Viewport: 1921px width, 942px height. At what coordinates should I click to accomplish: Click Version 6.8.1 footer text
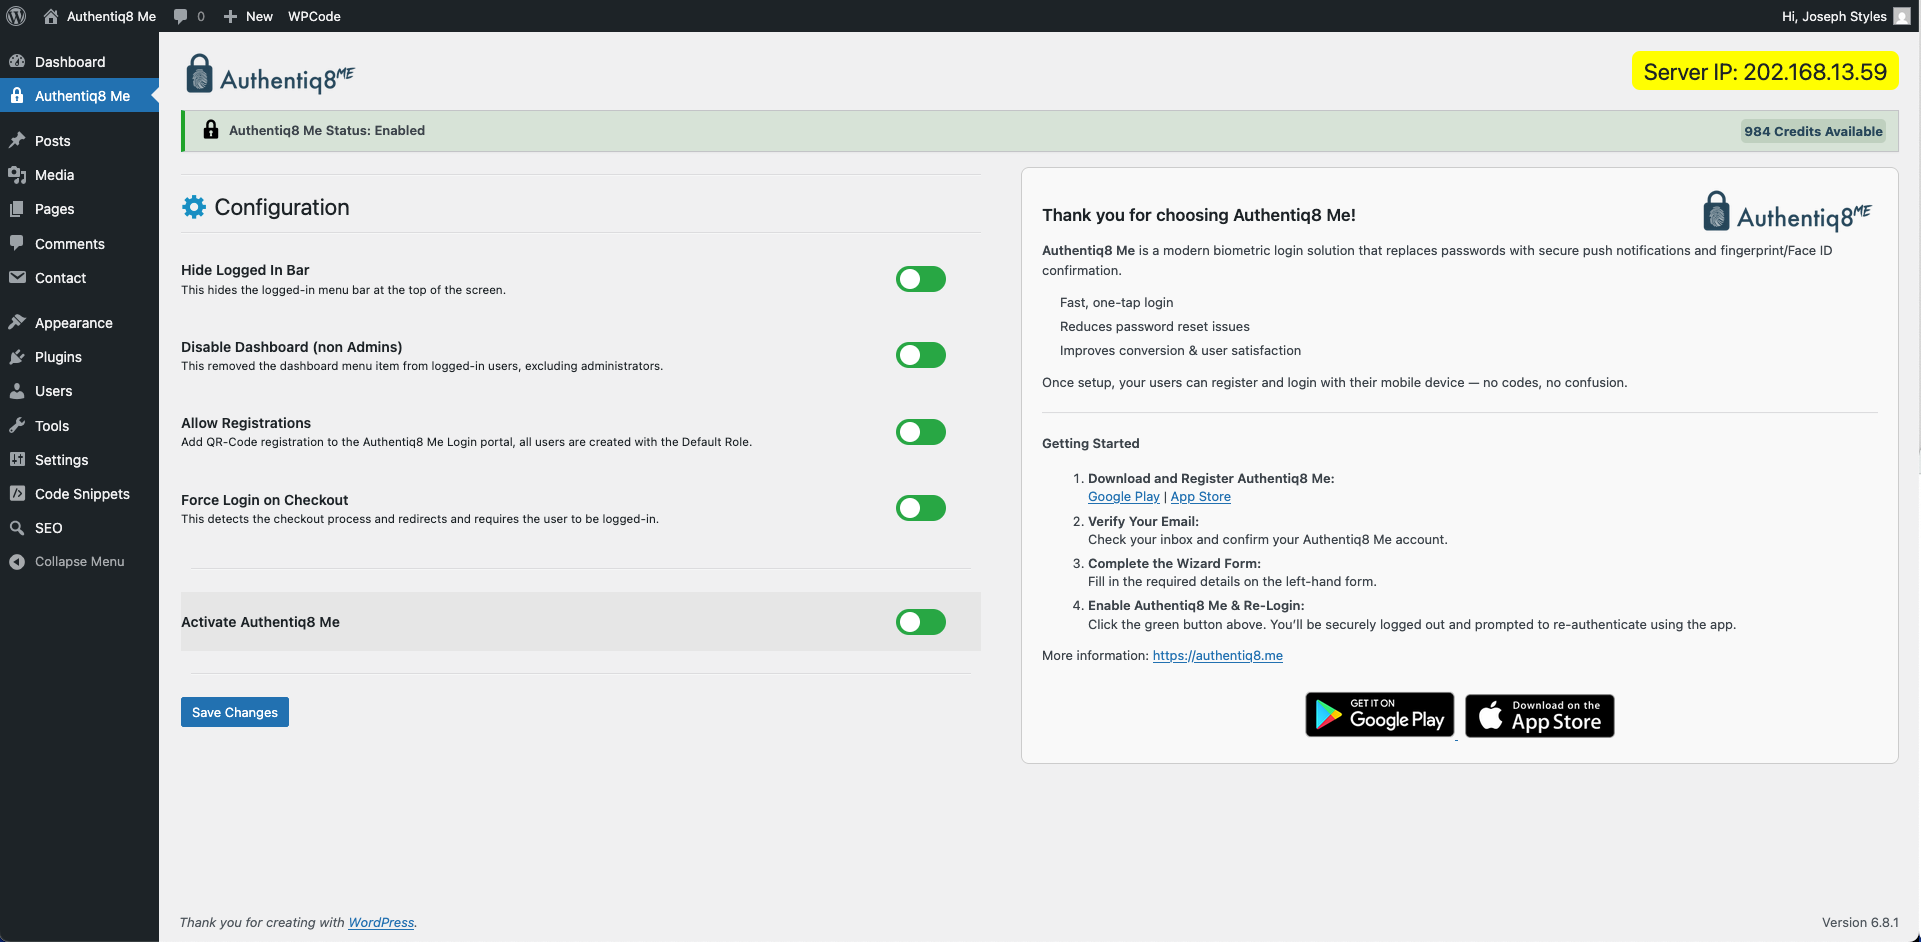pyautogui.click(x=1860, y=922)
